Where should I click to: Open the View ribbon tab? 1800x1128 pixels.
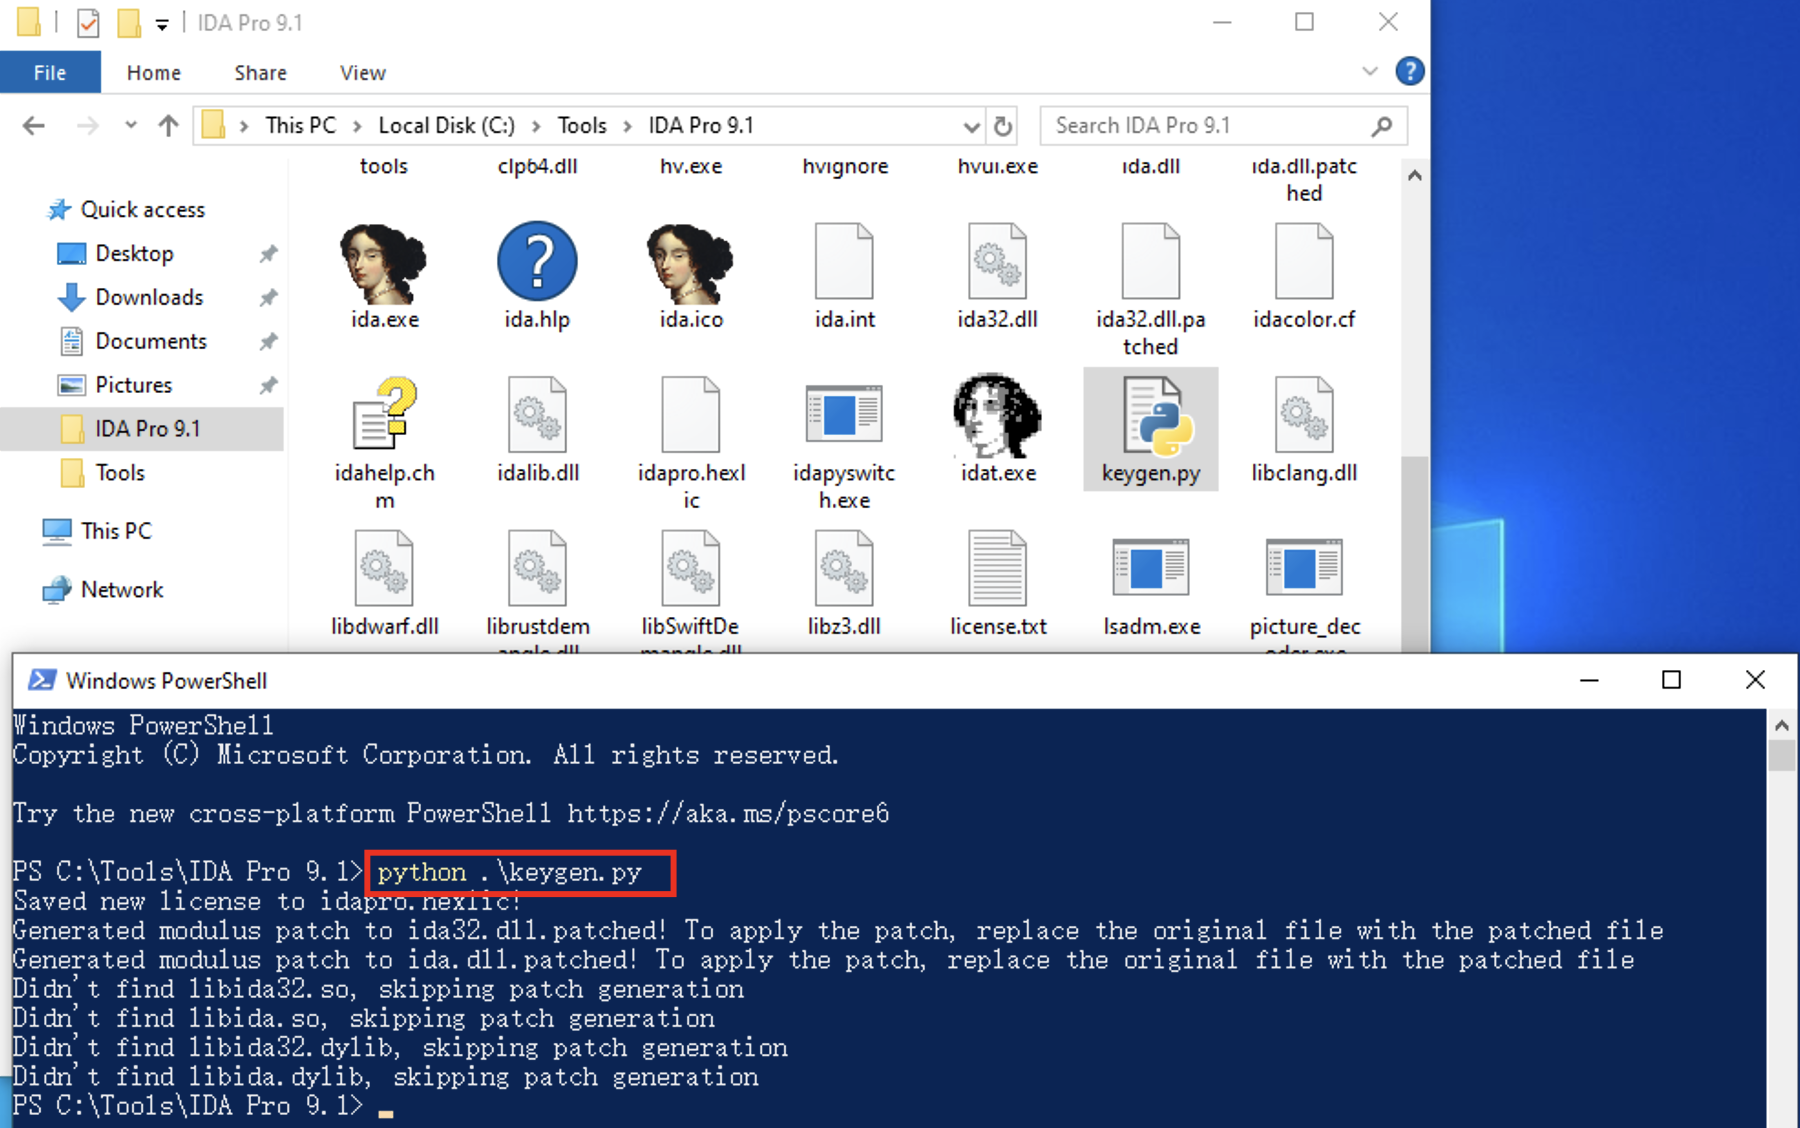coord(362,72)
